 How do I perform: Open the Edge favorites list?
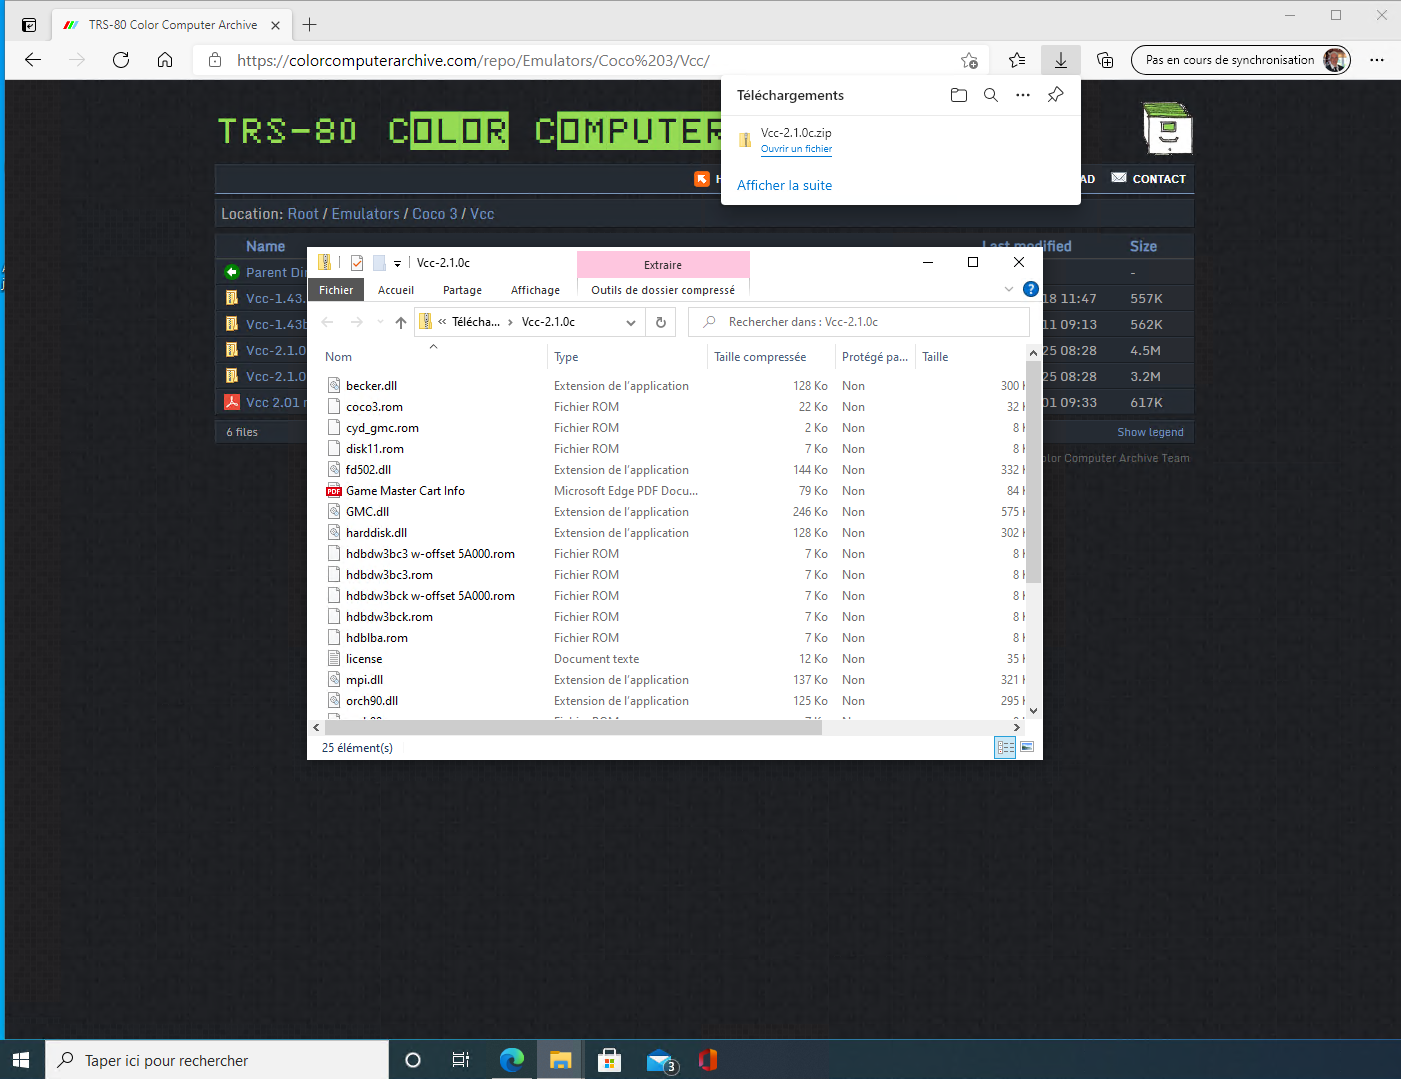(1017, 60)
